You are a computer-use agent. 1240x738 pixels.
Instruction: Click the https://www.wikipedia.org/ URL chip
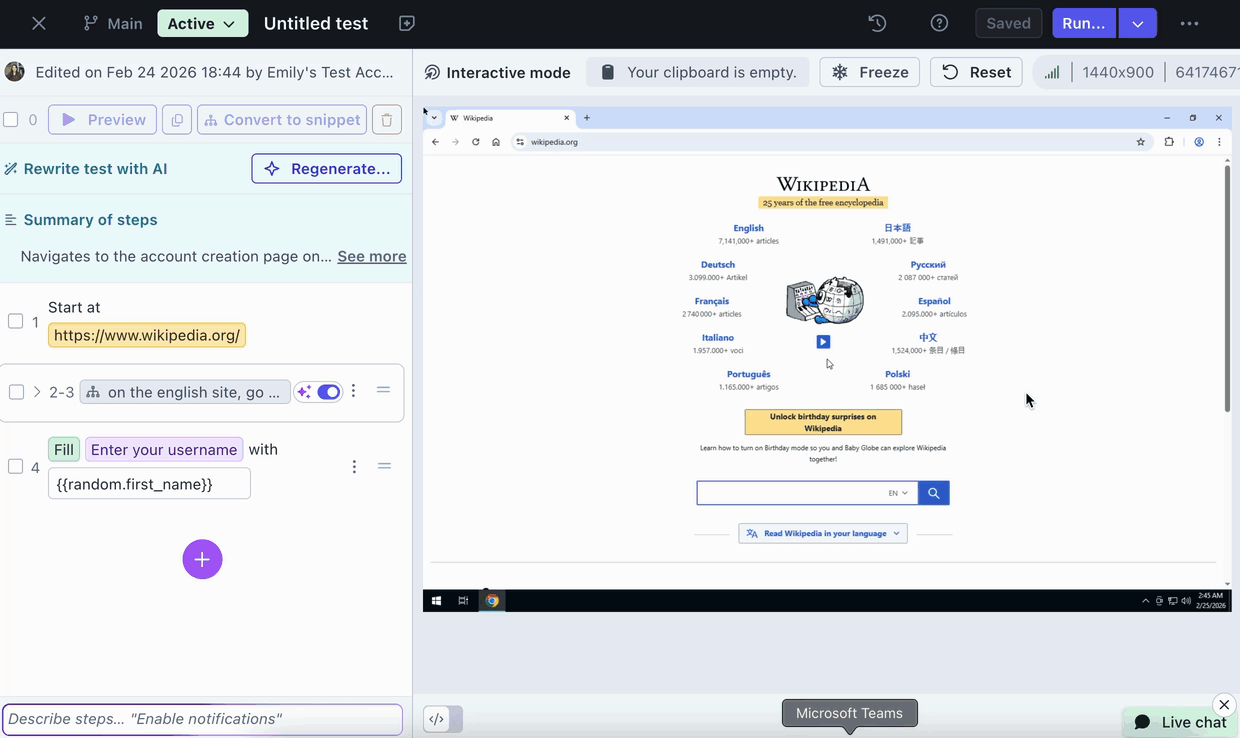147,335
